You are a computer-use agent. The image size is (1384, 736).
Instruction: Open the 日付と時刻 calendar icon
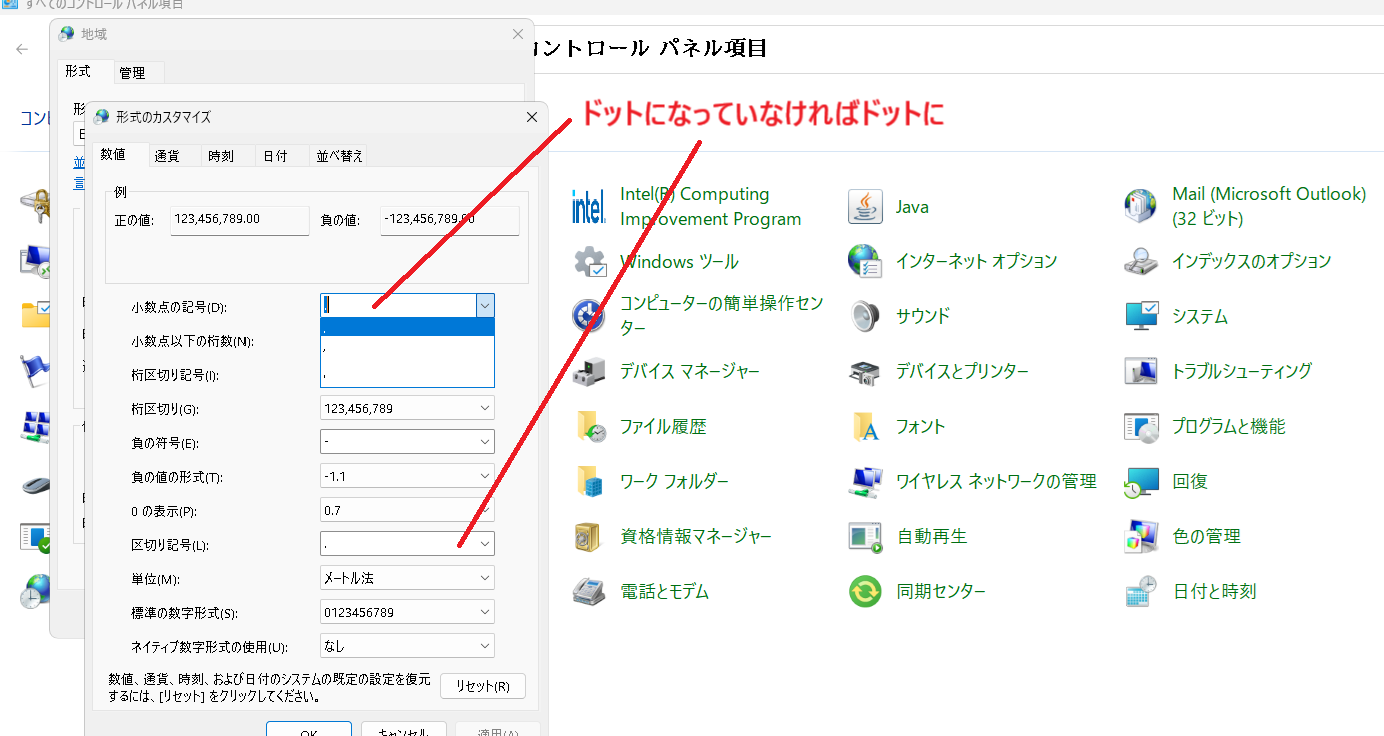[1141, 591]
